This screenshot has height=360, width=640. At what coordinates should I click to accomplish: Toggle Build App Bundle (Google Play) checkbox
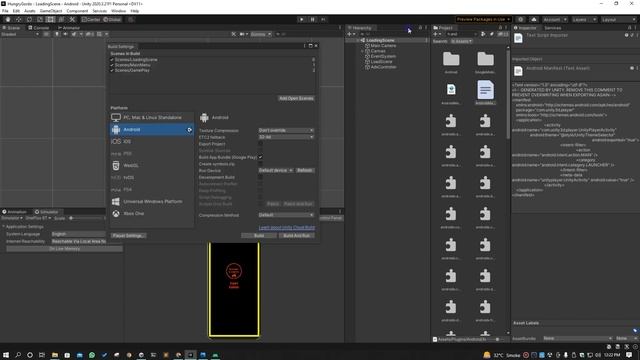coord(260,157)
